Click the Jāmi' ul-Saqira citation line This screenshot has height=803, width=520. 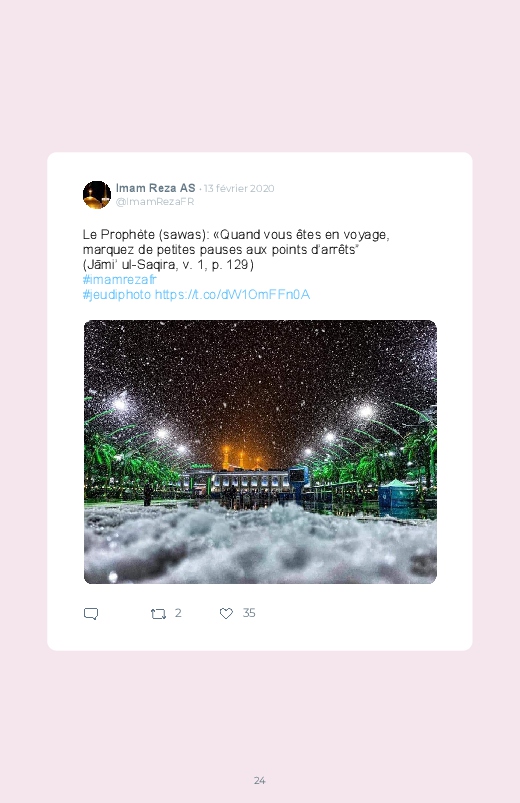tap(168, 265)
